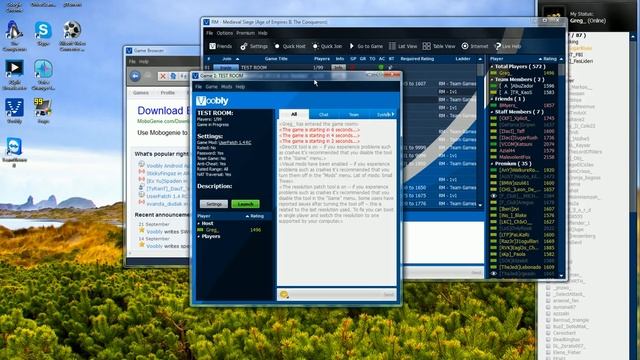Screen dimensions: 640x360
Task: Switch to Team tab in game room
Action: point(353,115)
